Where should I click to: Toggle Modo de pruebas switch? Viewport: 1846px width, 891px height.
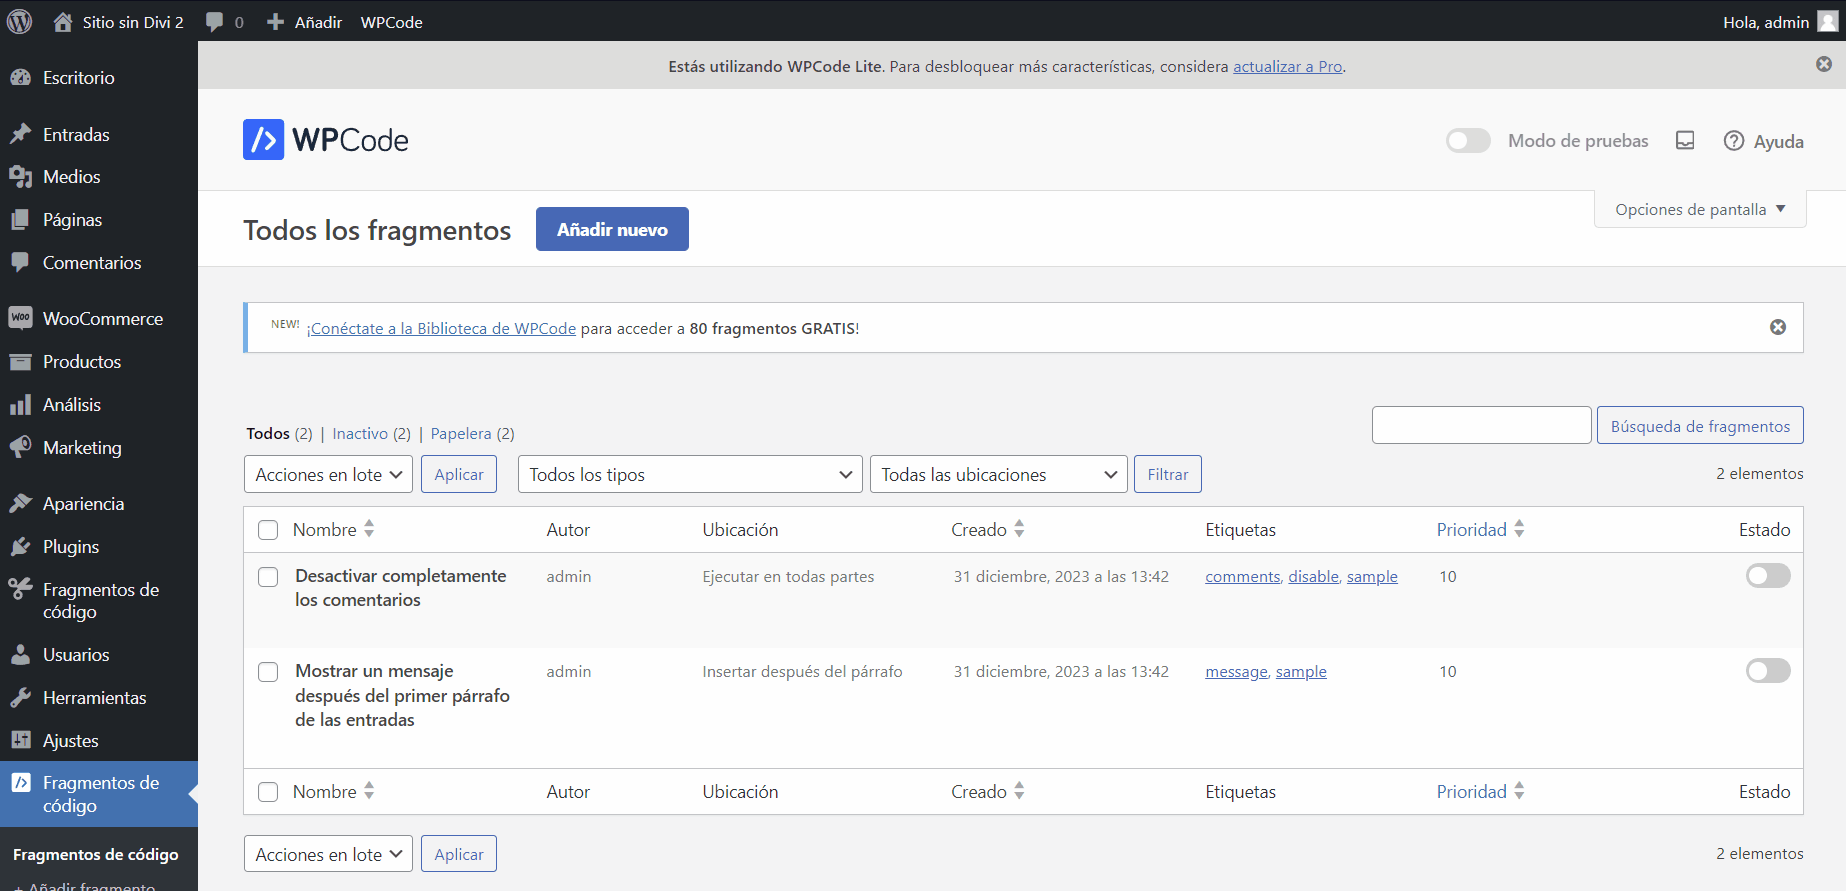(1468, 141)
